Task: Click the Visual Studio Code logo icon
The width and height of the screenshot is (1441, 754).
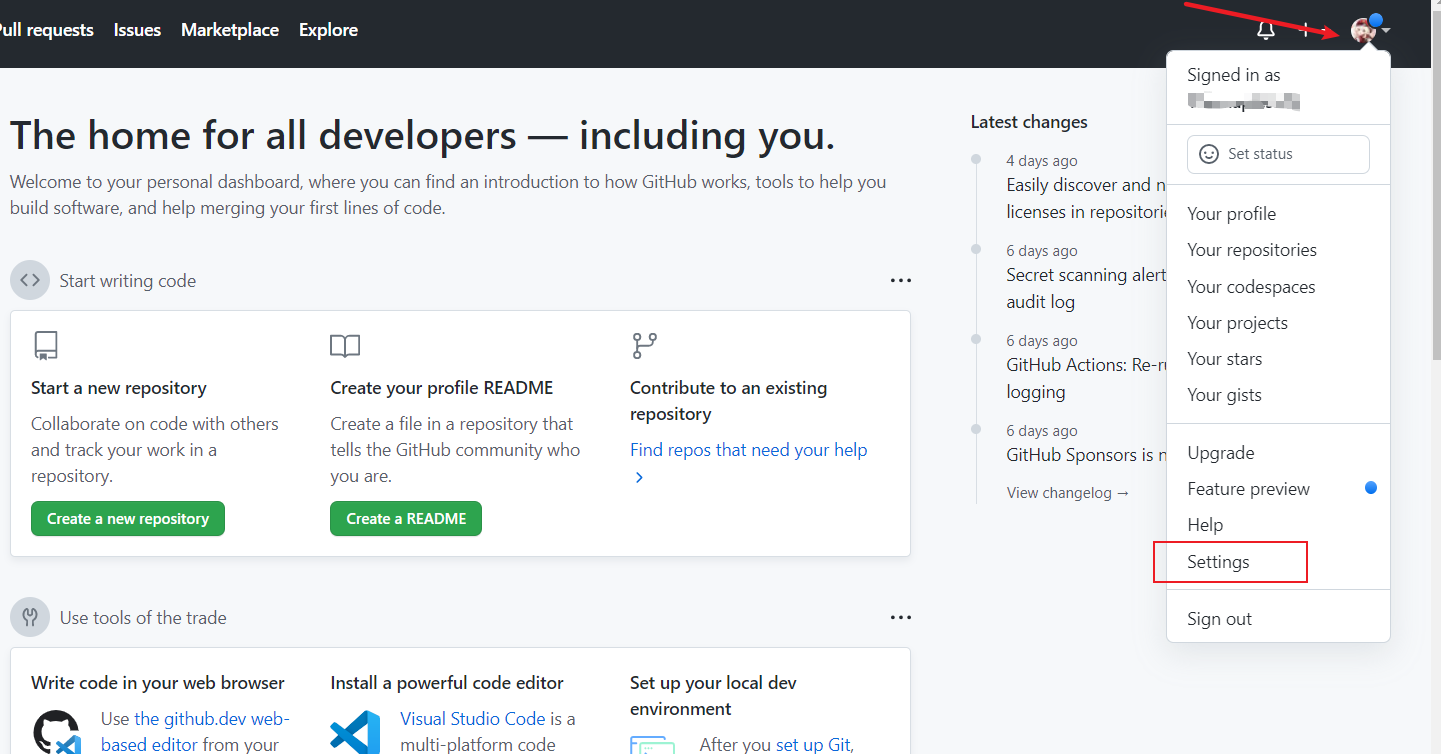Action: coord(355,733)
